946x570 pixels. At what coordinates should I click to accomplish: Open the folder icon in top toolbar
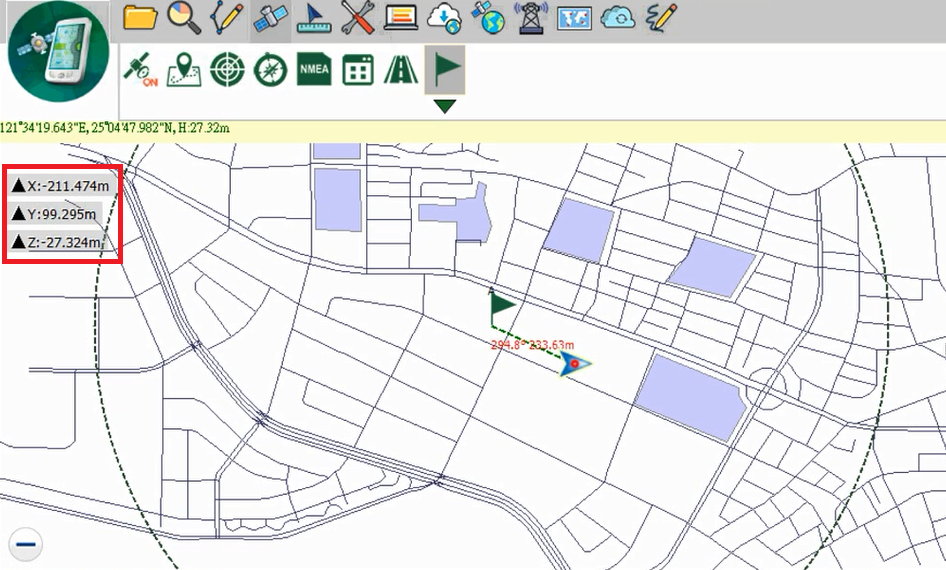[x=141, y=17]
